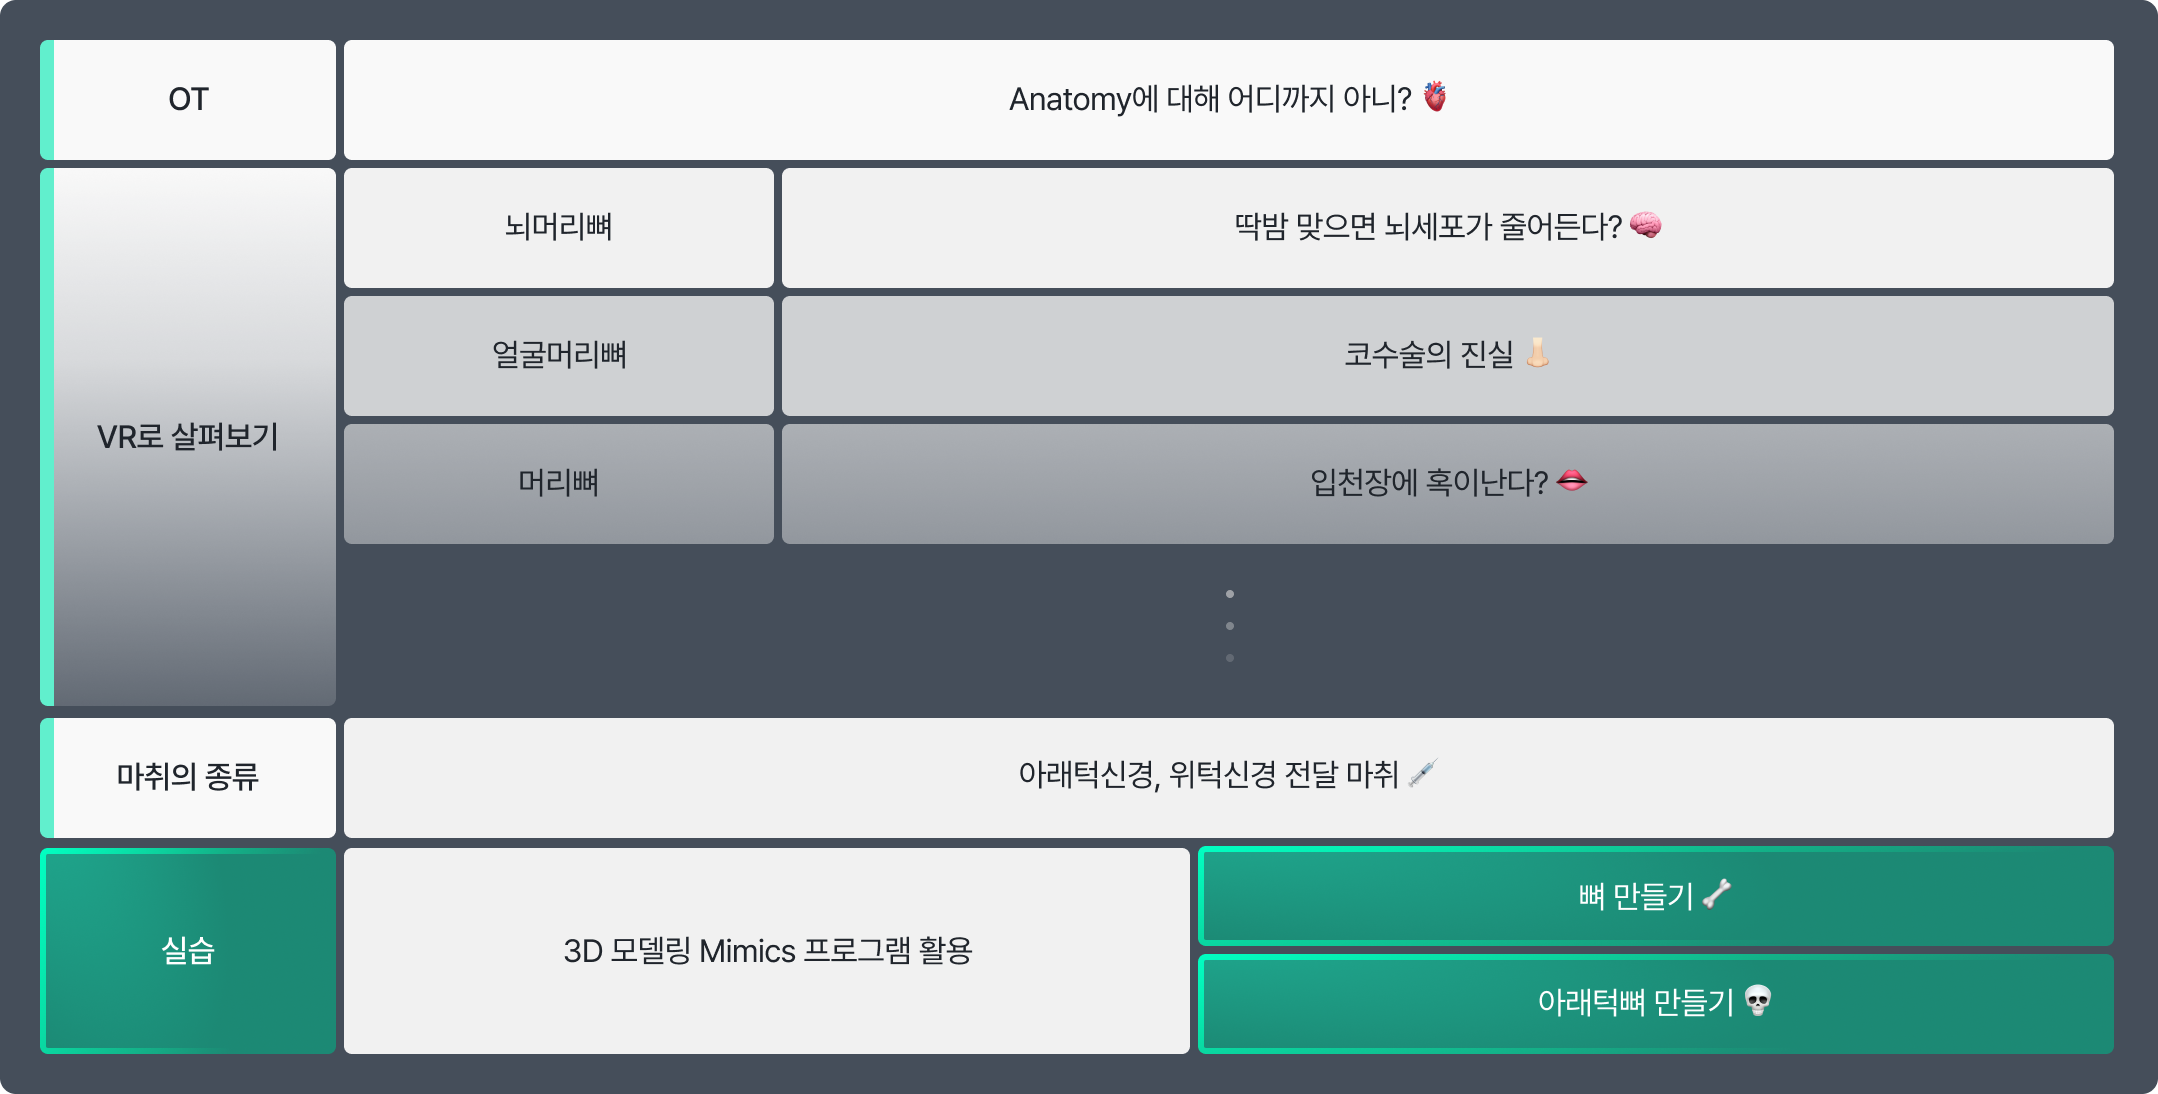Click the lips emoji icon

pos(1572,481)
